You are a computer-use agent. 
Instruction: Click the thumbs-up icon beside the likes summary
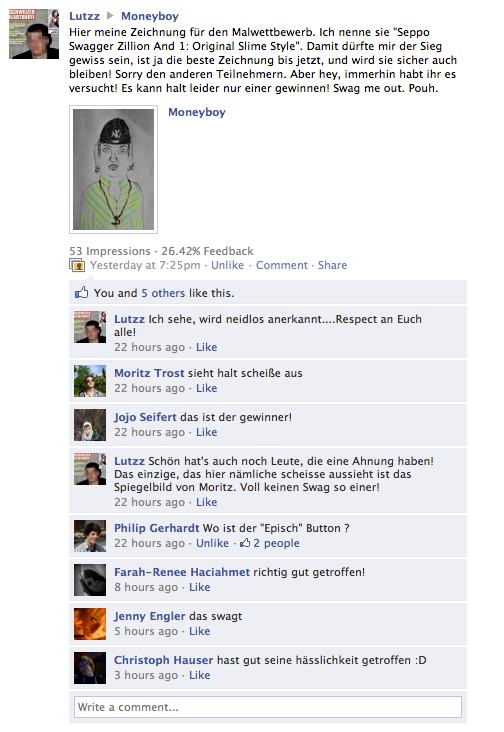pyautogui.click(x=82, y=293)
